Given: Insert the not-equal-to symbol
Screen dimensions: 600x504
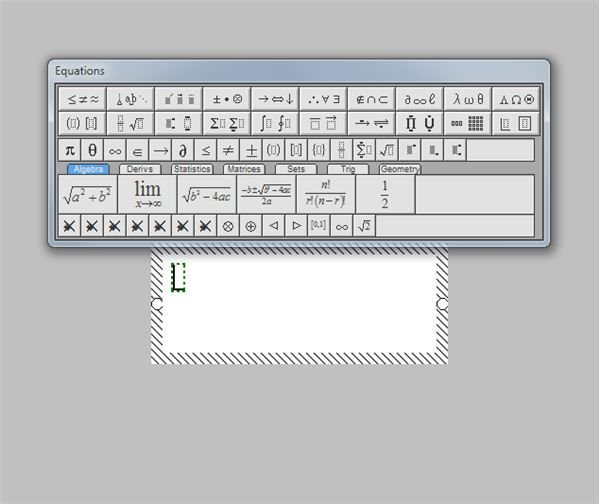Looking at the screenshot, I should click(228, 150).
